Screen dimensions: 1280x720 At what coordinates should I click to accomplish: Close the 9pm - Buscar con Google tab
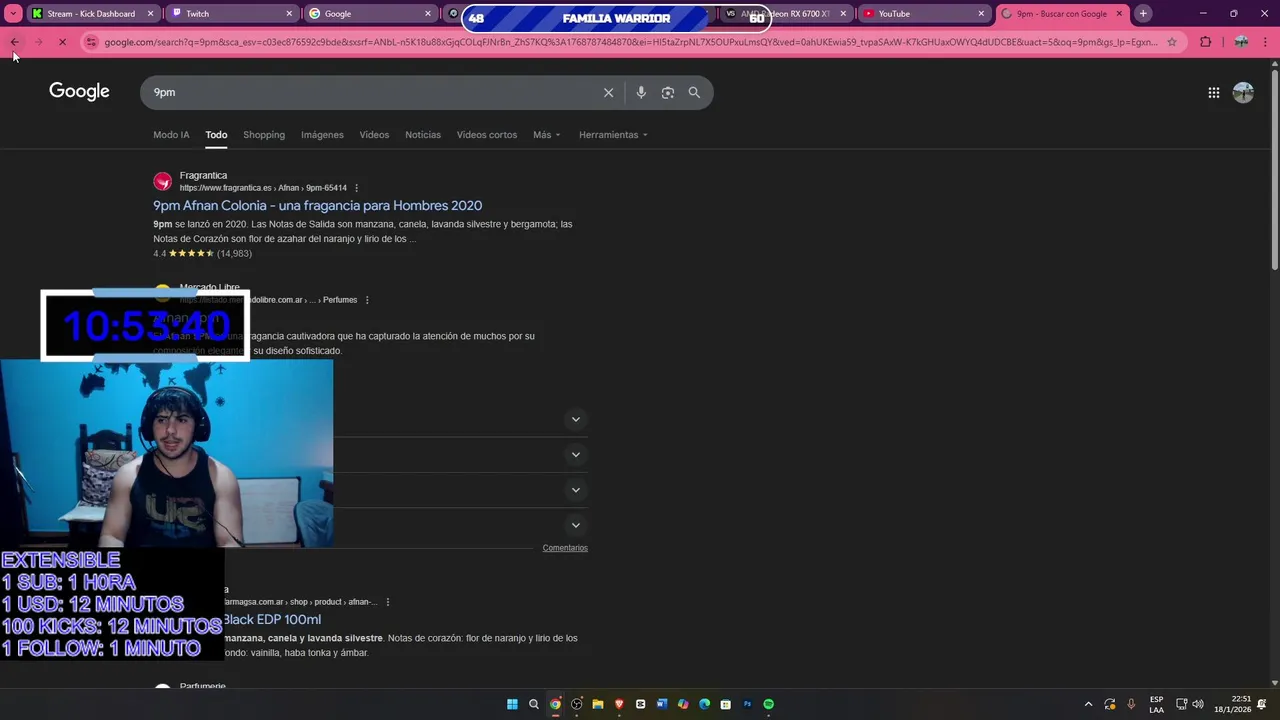(1119, 14)
